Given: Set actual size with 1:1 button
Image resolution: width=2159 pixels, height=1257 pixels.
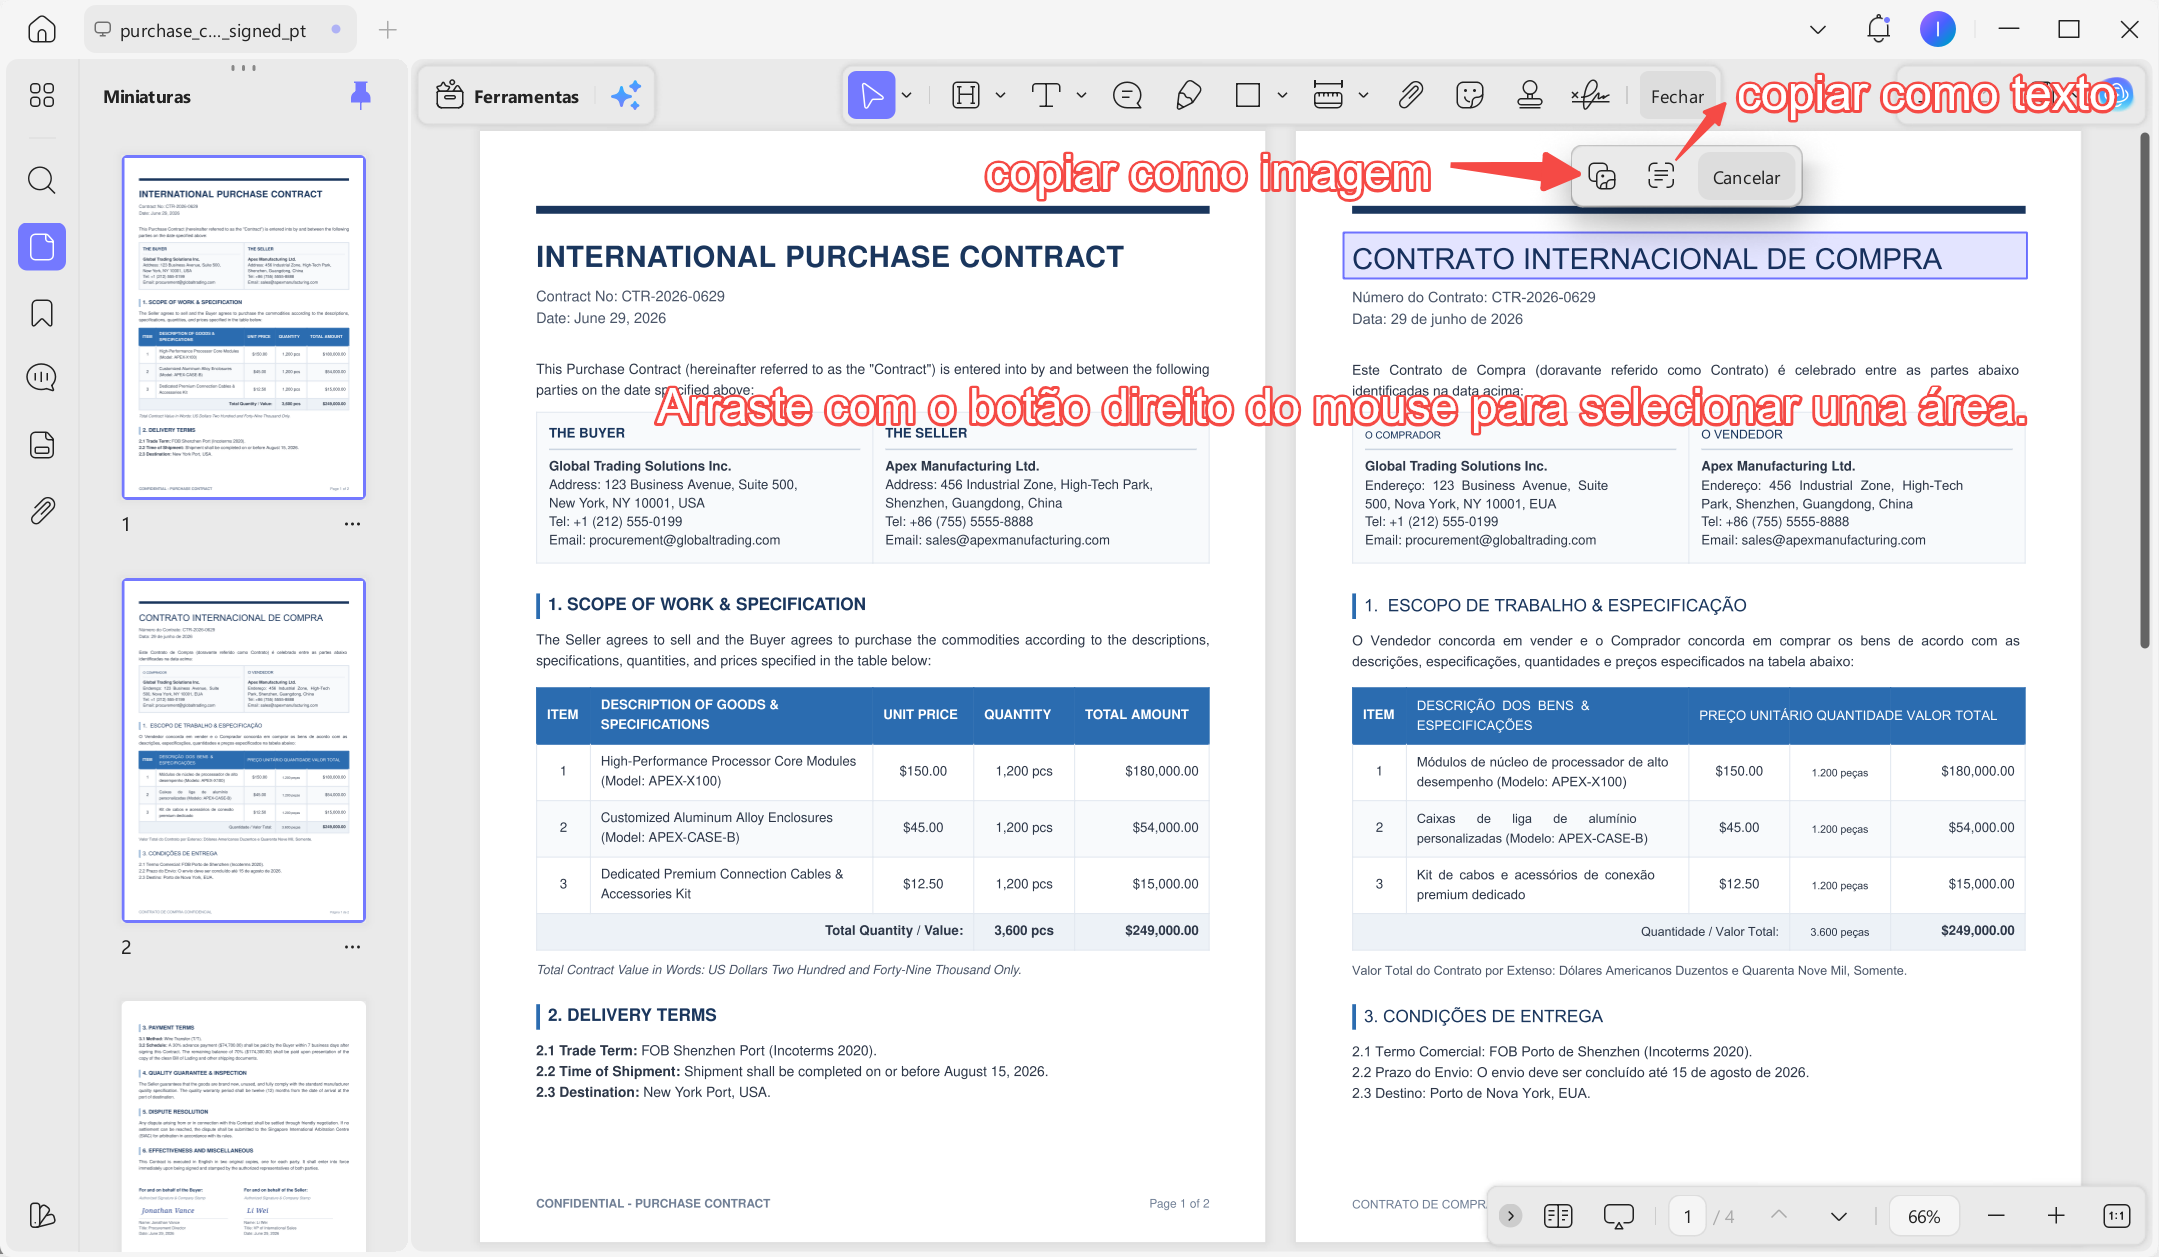Looking at the screenshot, I should coord(2117,1216).
